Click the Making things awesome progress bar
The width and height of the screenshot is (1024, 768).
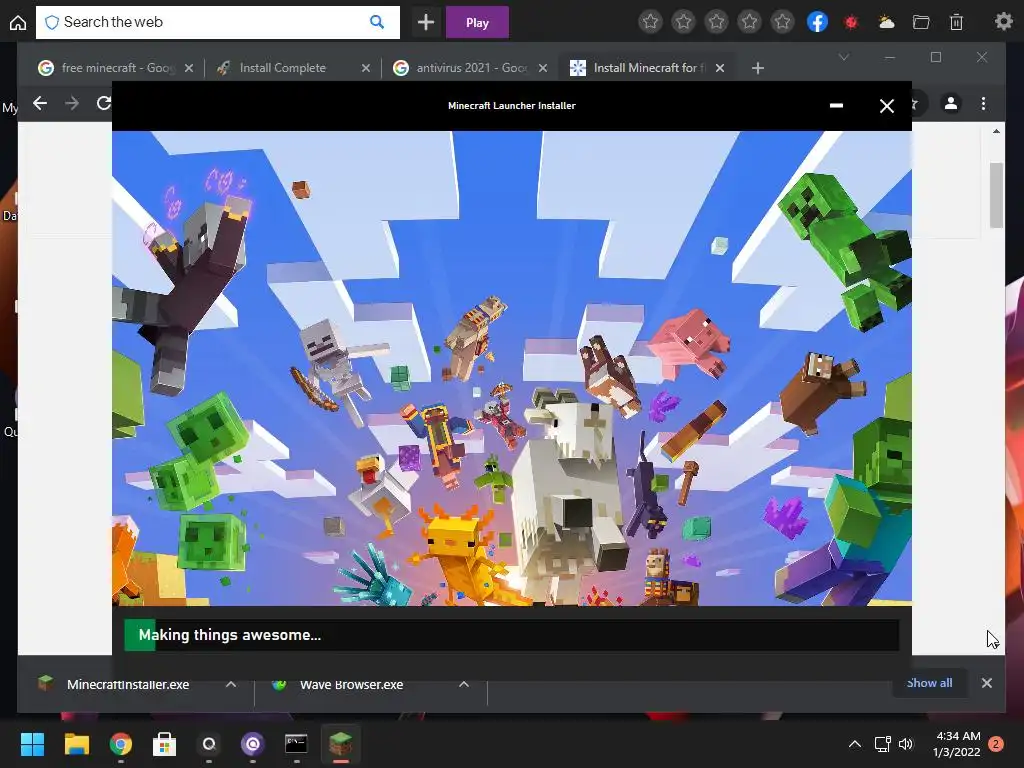point(511,635)
